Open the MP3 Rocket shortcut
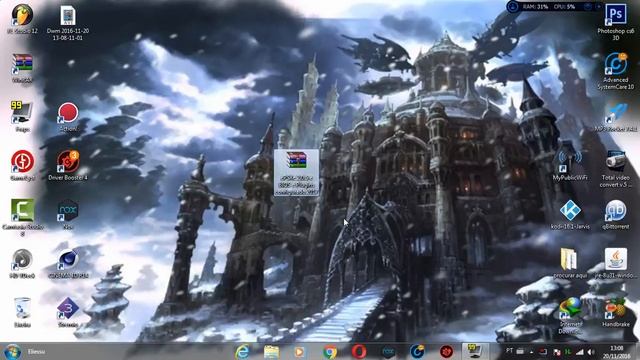The height and width of the screenshot is (360, 640). 616,117
